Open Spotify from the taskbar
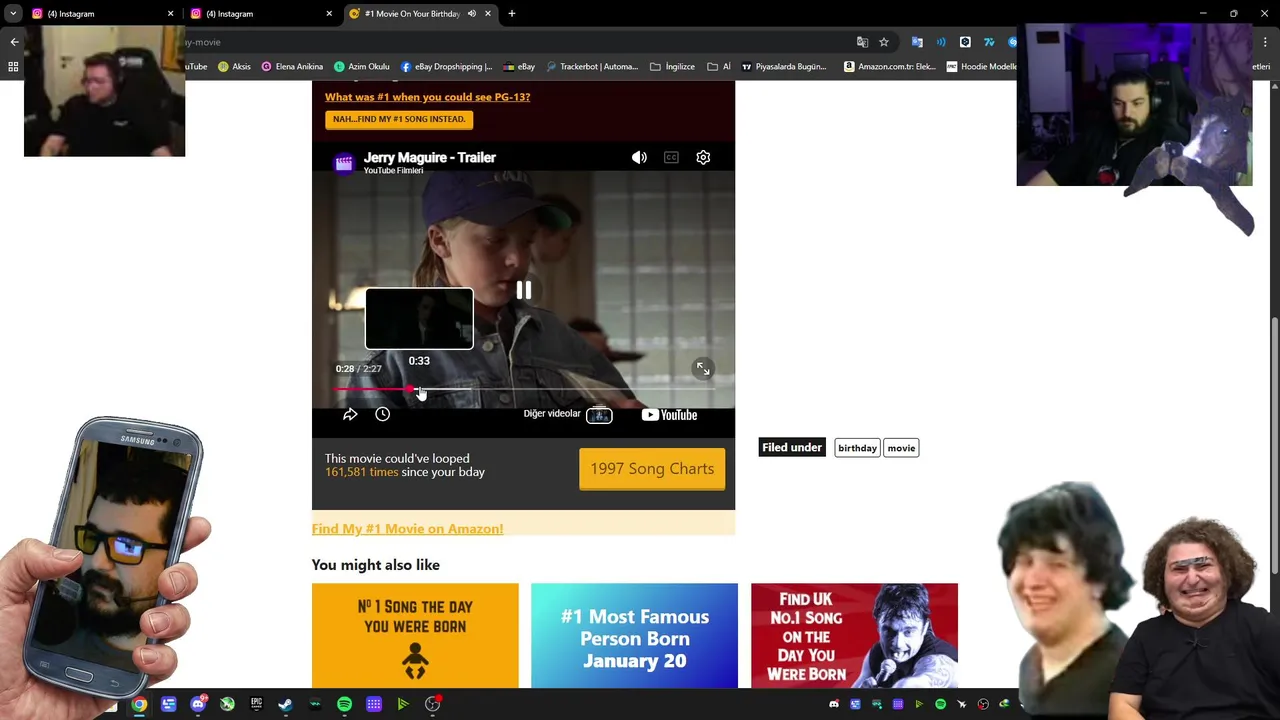This screenshot has height=720, width=1280. (344, 704)
